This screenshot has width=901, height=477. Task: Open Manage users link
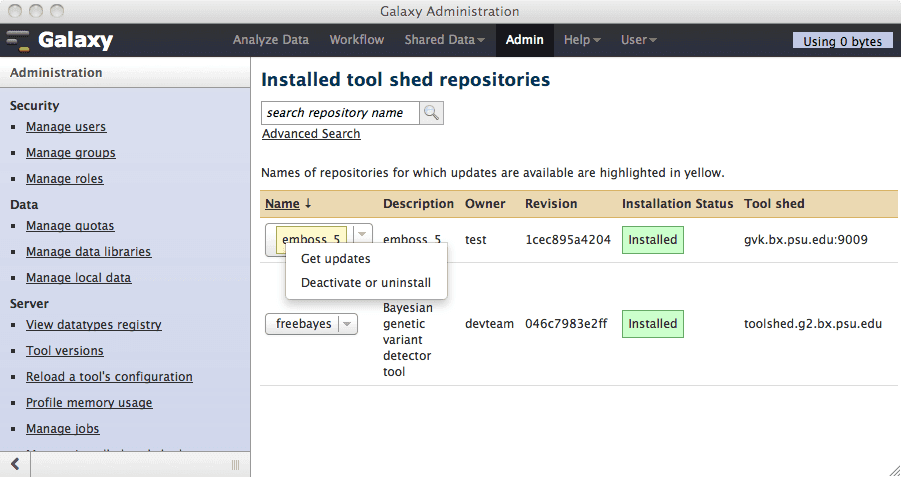[66, 127]
